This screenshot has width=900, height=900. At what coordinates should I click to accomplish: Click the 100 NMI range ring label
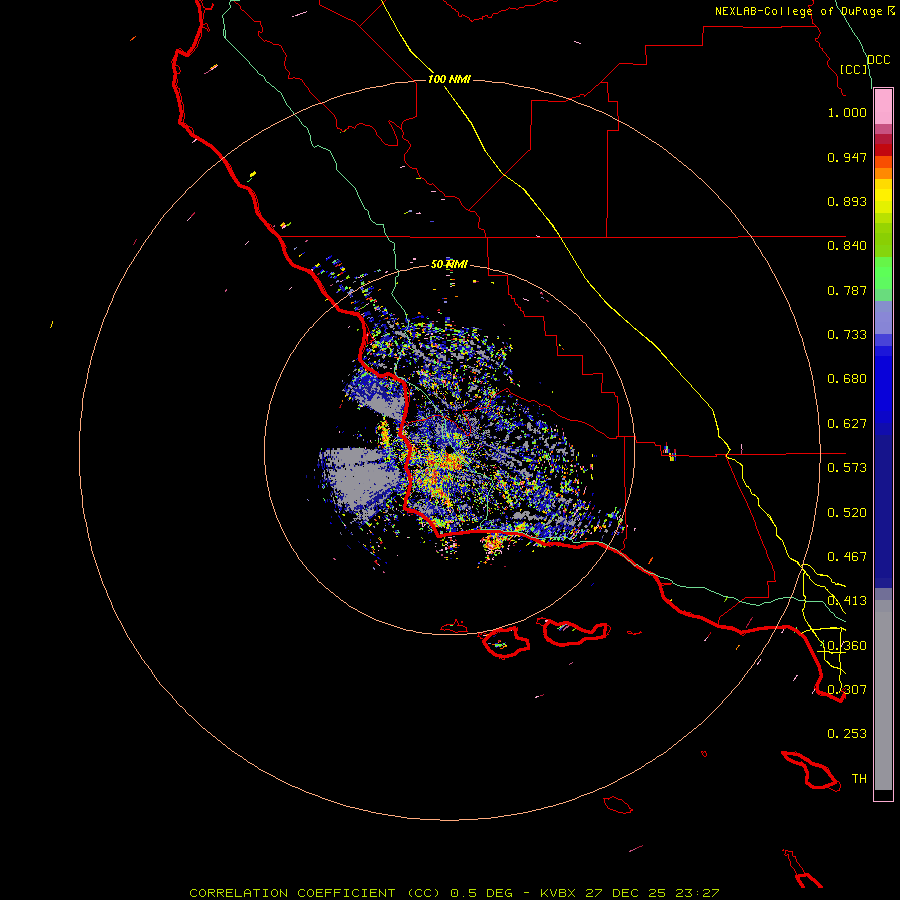(x=449, y=79)
